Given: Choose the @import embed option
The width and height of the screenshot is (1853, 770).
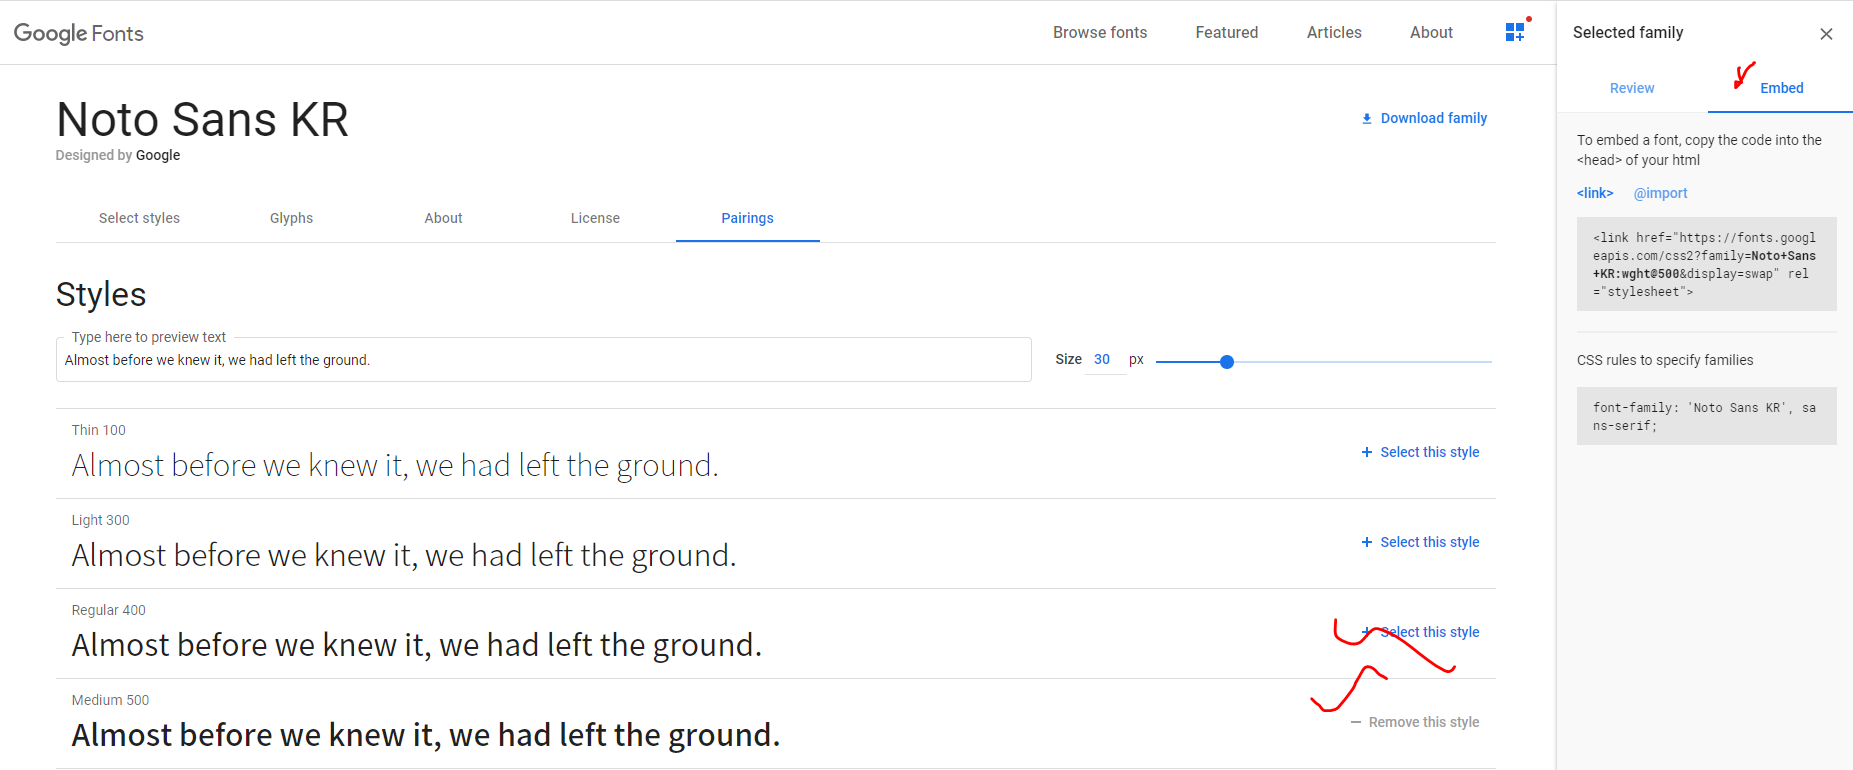Looking at the screenshot, I should tap(1660, 193).
